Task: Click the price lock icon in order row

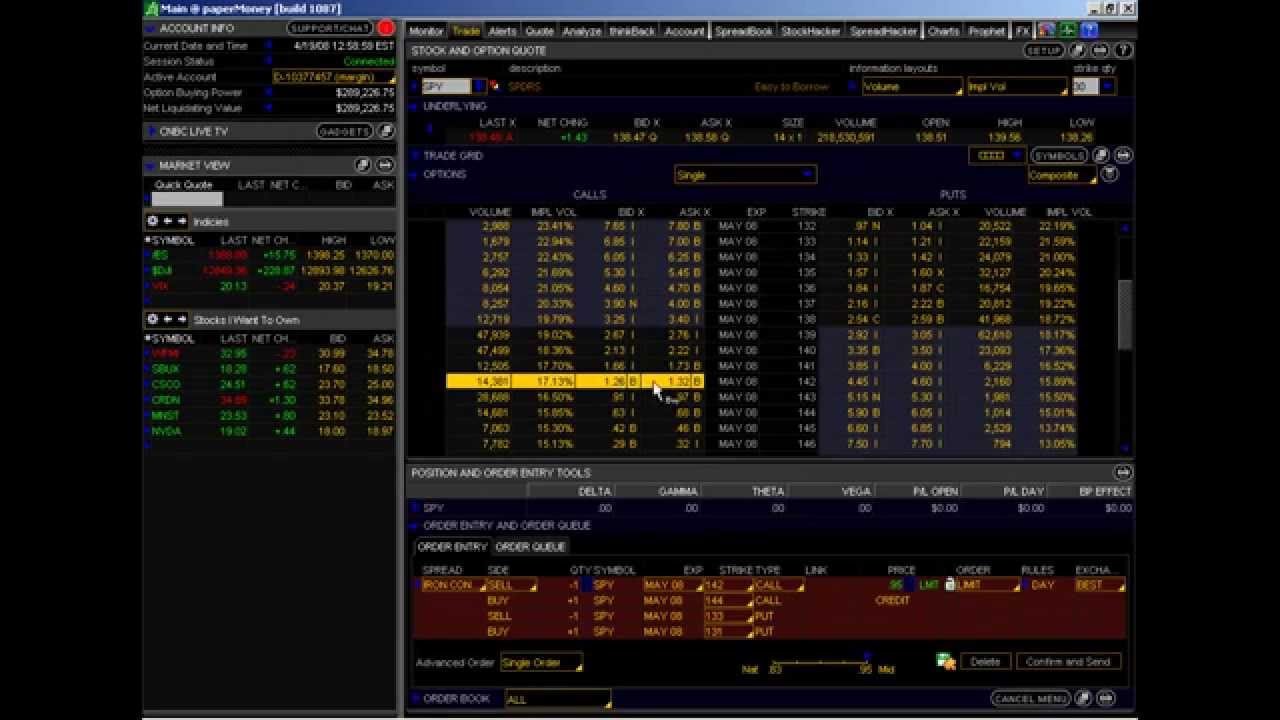Action: pos(950,584)
